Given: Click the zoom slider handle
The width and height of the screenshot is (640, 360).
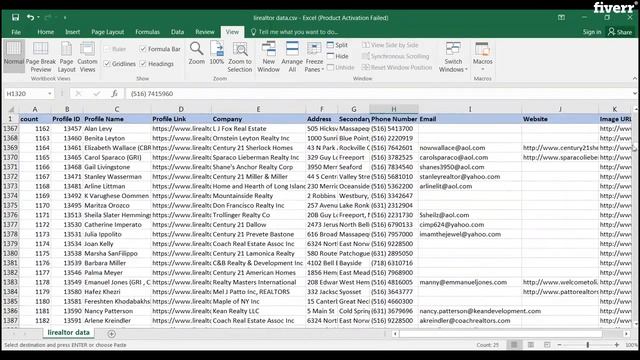Looking at the screenshot, I should coord(588,345).
